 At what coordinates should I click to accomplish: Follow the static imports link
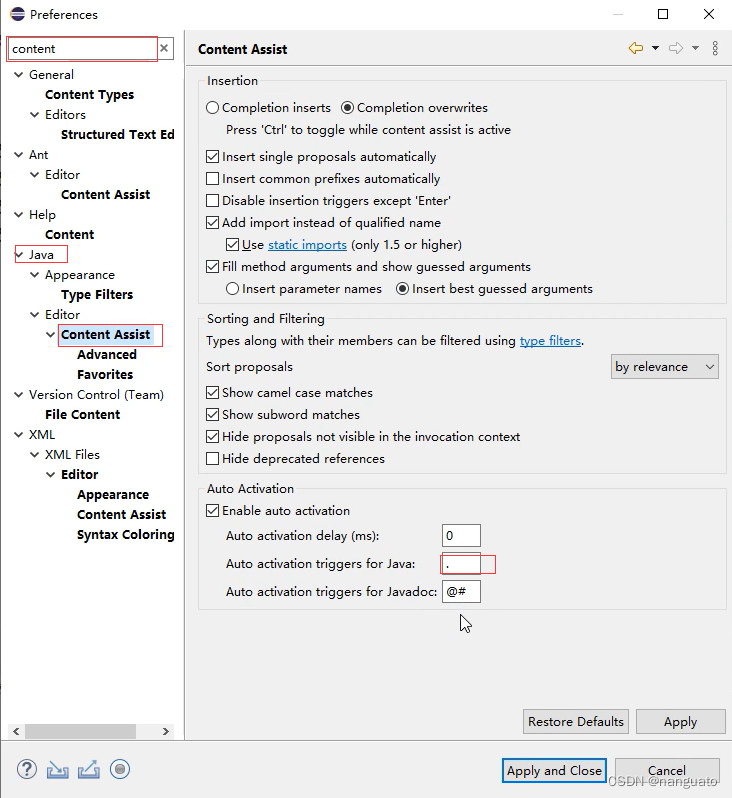point(307,245)
